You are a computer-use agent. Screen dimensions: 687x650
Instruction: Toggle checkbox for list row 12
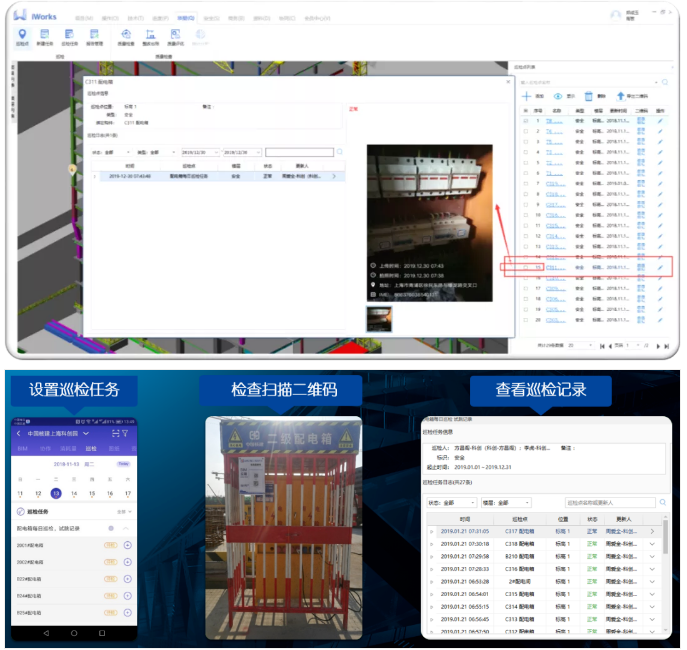[526, 236]
